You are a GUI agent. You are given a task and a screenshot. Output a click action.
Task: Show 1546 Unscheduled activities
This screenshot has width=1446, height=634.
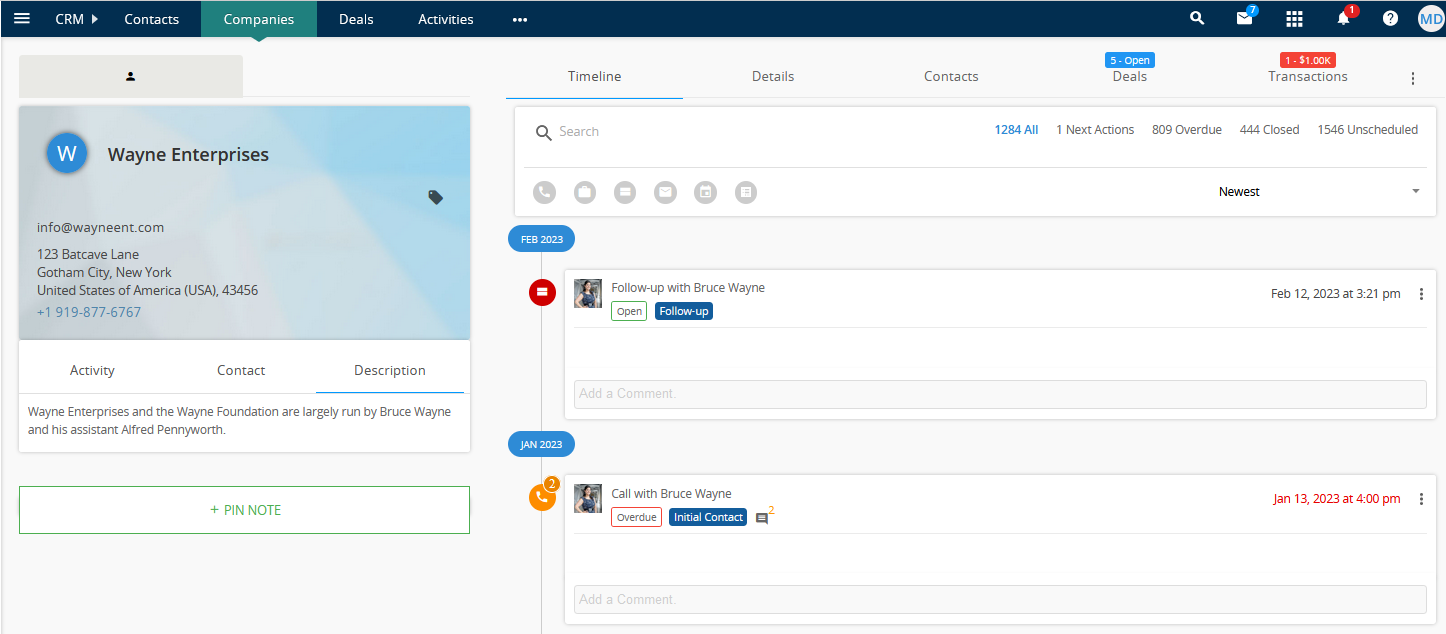tap(1368, 130)
